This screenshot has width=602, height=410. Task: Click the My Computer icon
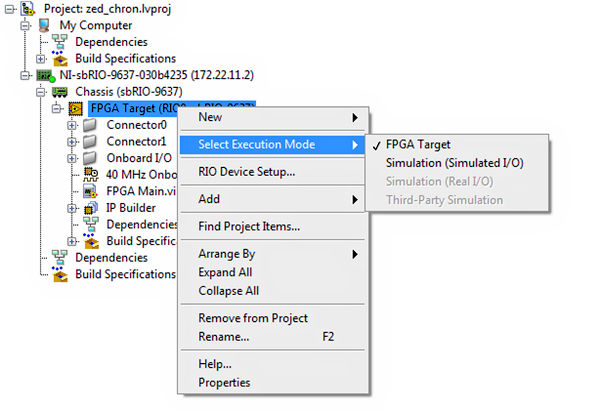[44, 25]
